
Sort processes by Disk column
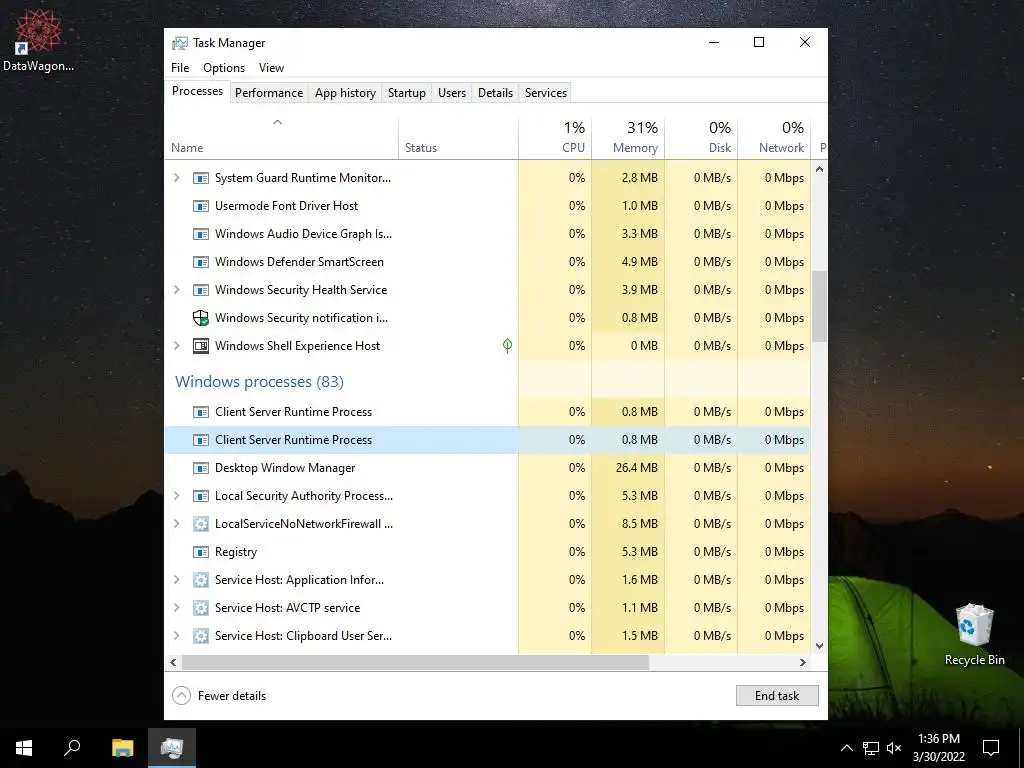[x=701, y=138]
